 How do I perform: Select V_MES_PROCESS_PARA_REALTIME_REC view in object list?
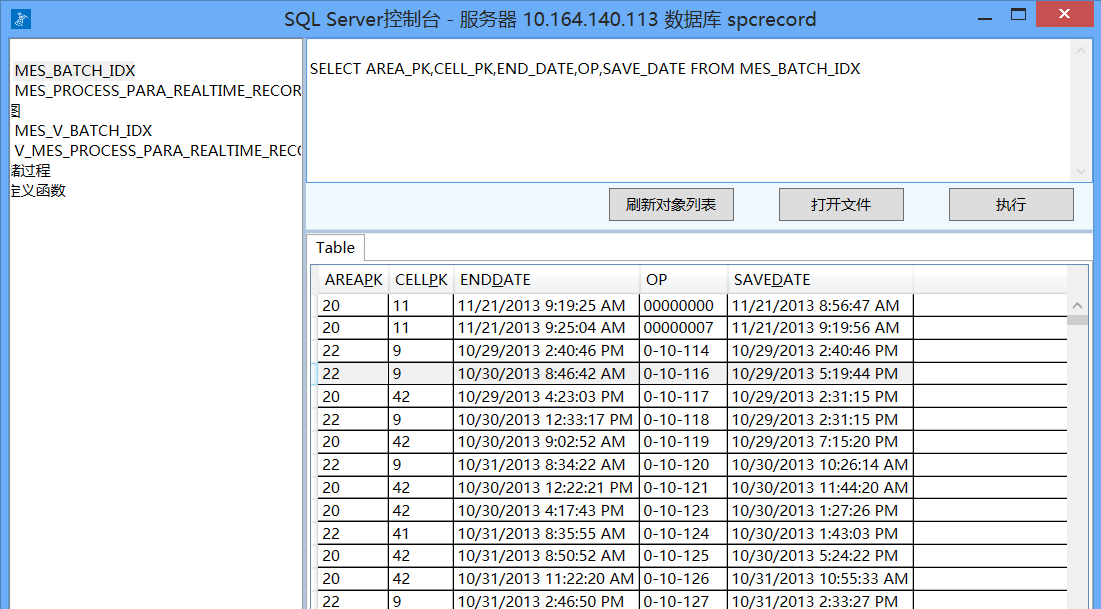[x=158, y=151]
